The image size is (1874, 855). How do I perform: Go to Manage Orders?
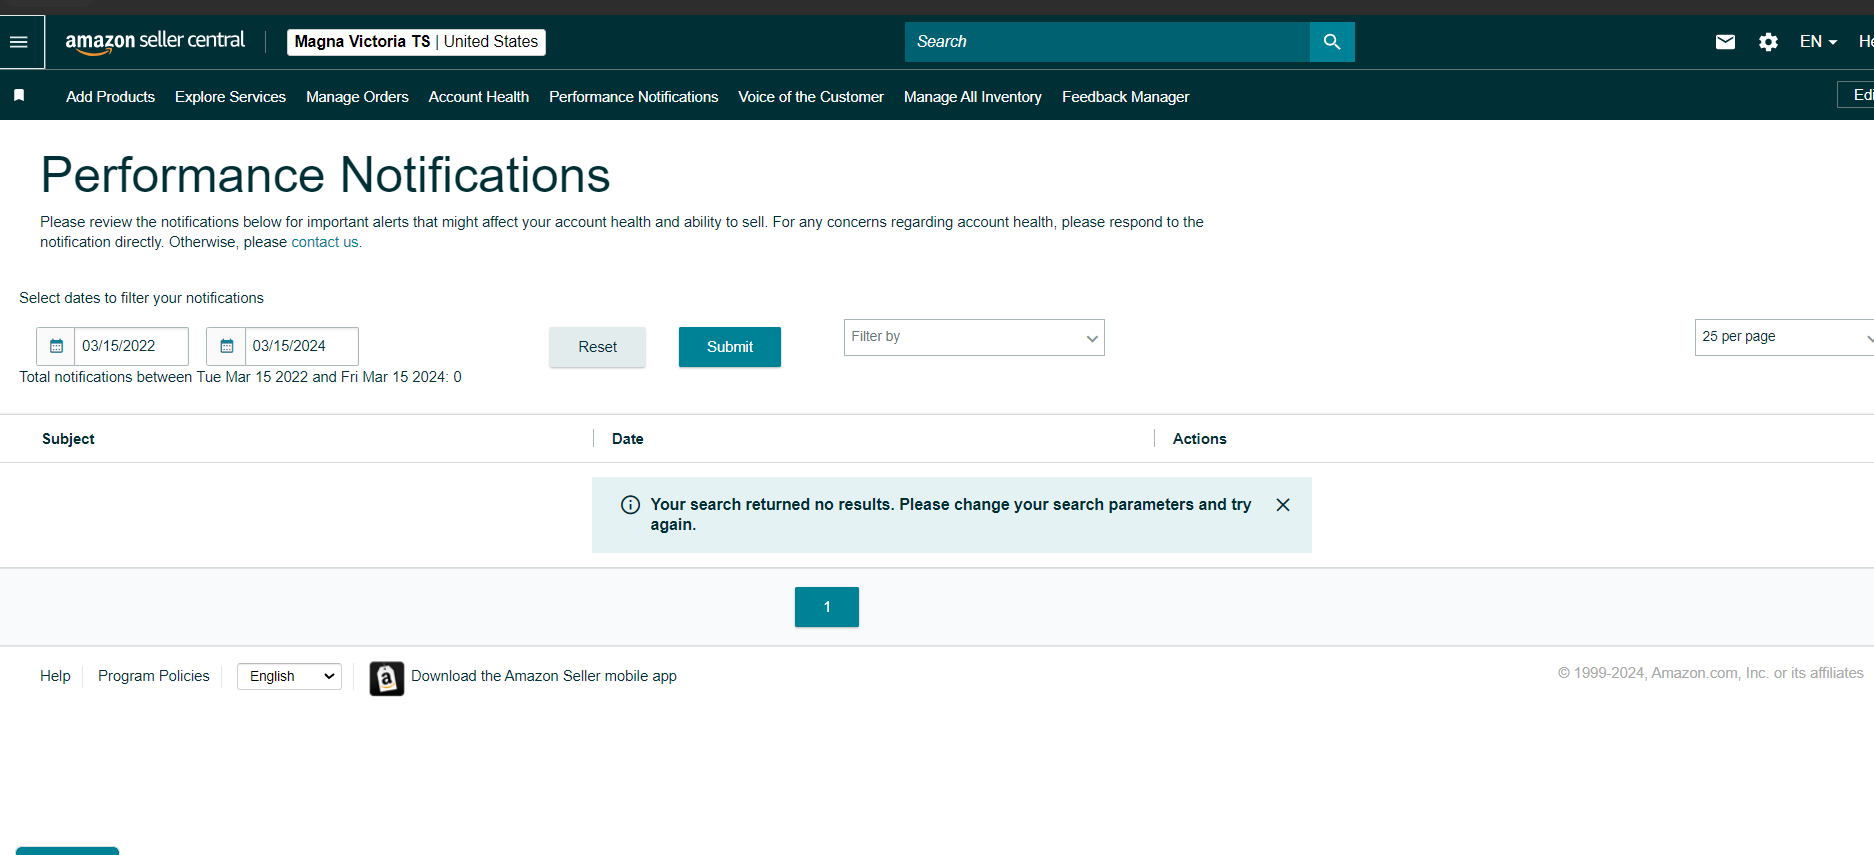click(357, 97)
